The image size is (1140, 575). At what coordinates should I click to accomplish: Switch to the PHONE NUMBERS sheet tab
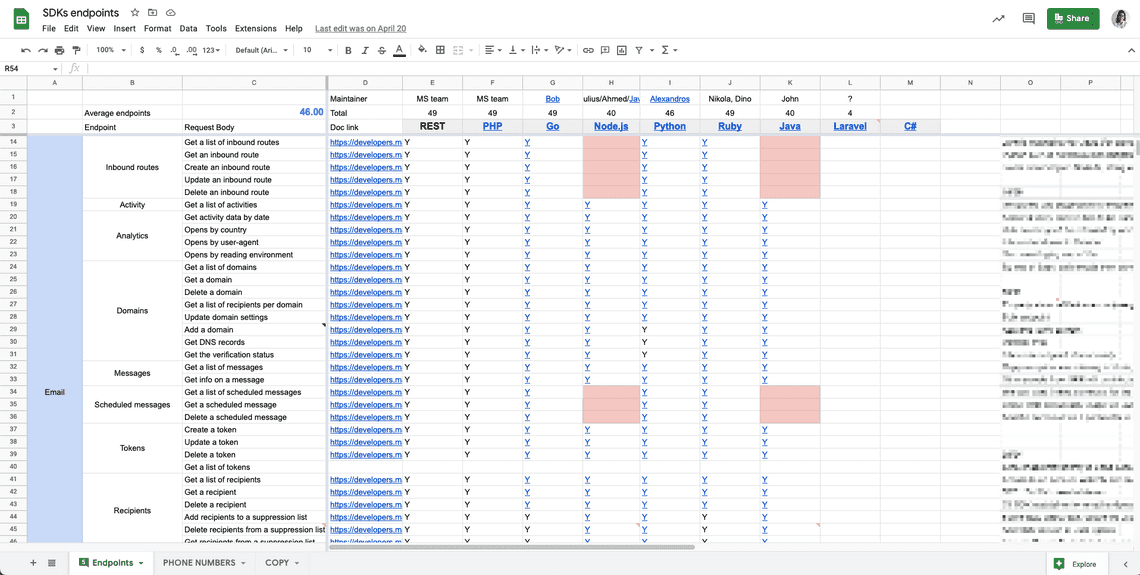click(x=199, y=563)
